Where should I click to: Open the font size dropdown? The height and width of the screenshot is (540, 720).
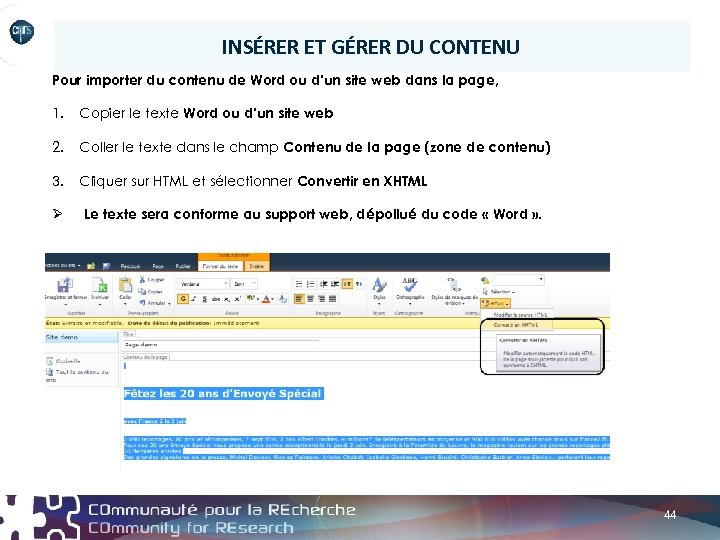coord(244,284)
